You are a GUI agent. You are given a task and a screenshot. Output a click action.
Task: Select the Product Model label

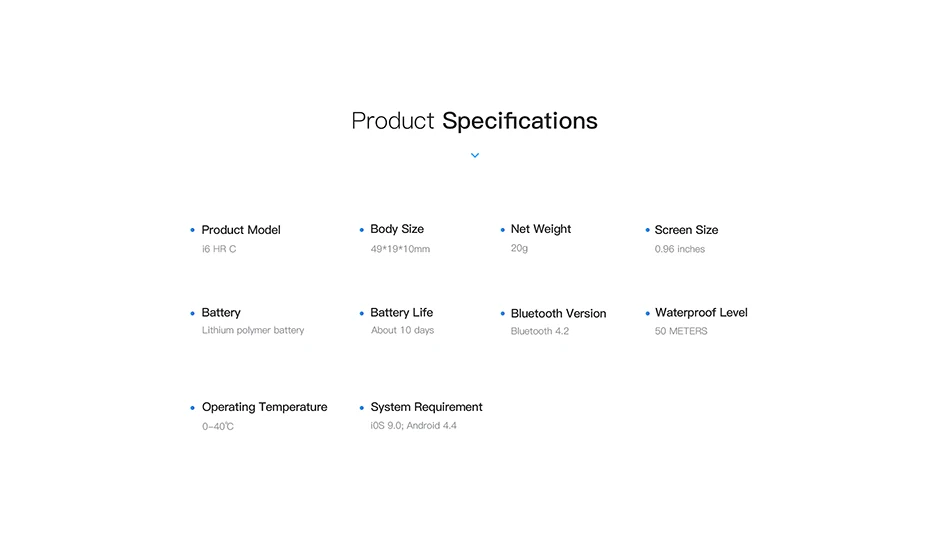(x=241, y=230)
